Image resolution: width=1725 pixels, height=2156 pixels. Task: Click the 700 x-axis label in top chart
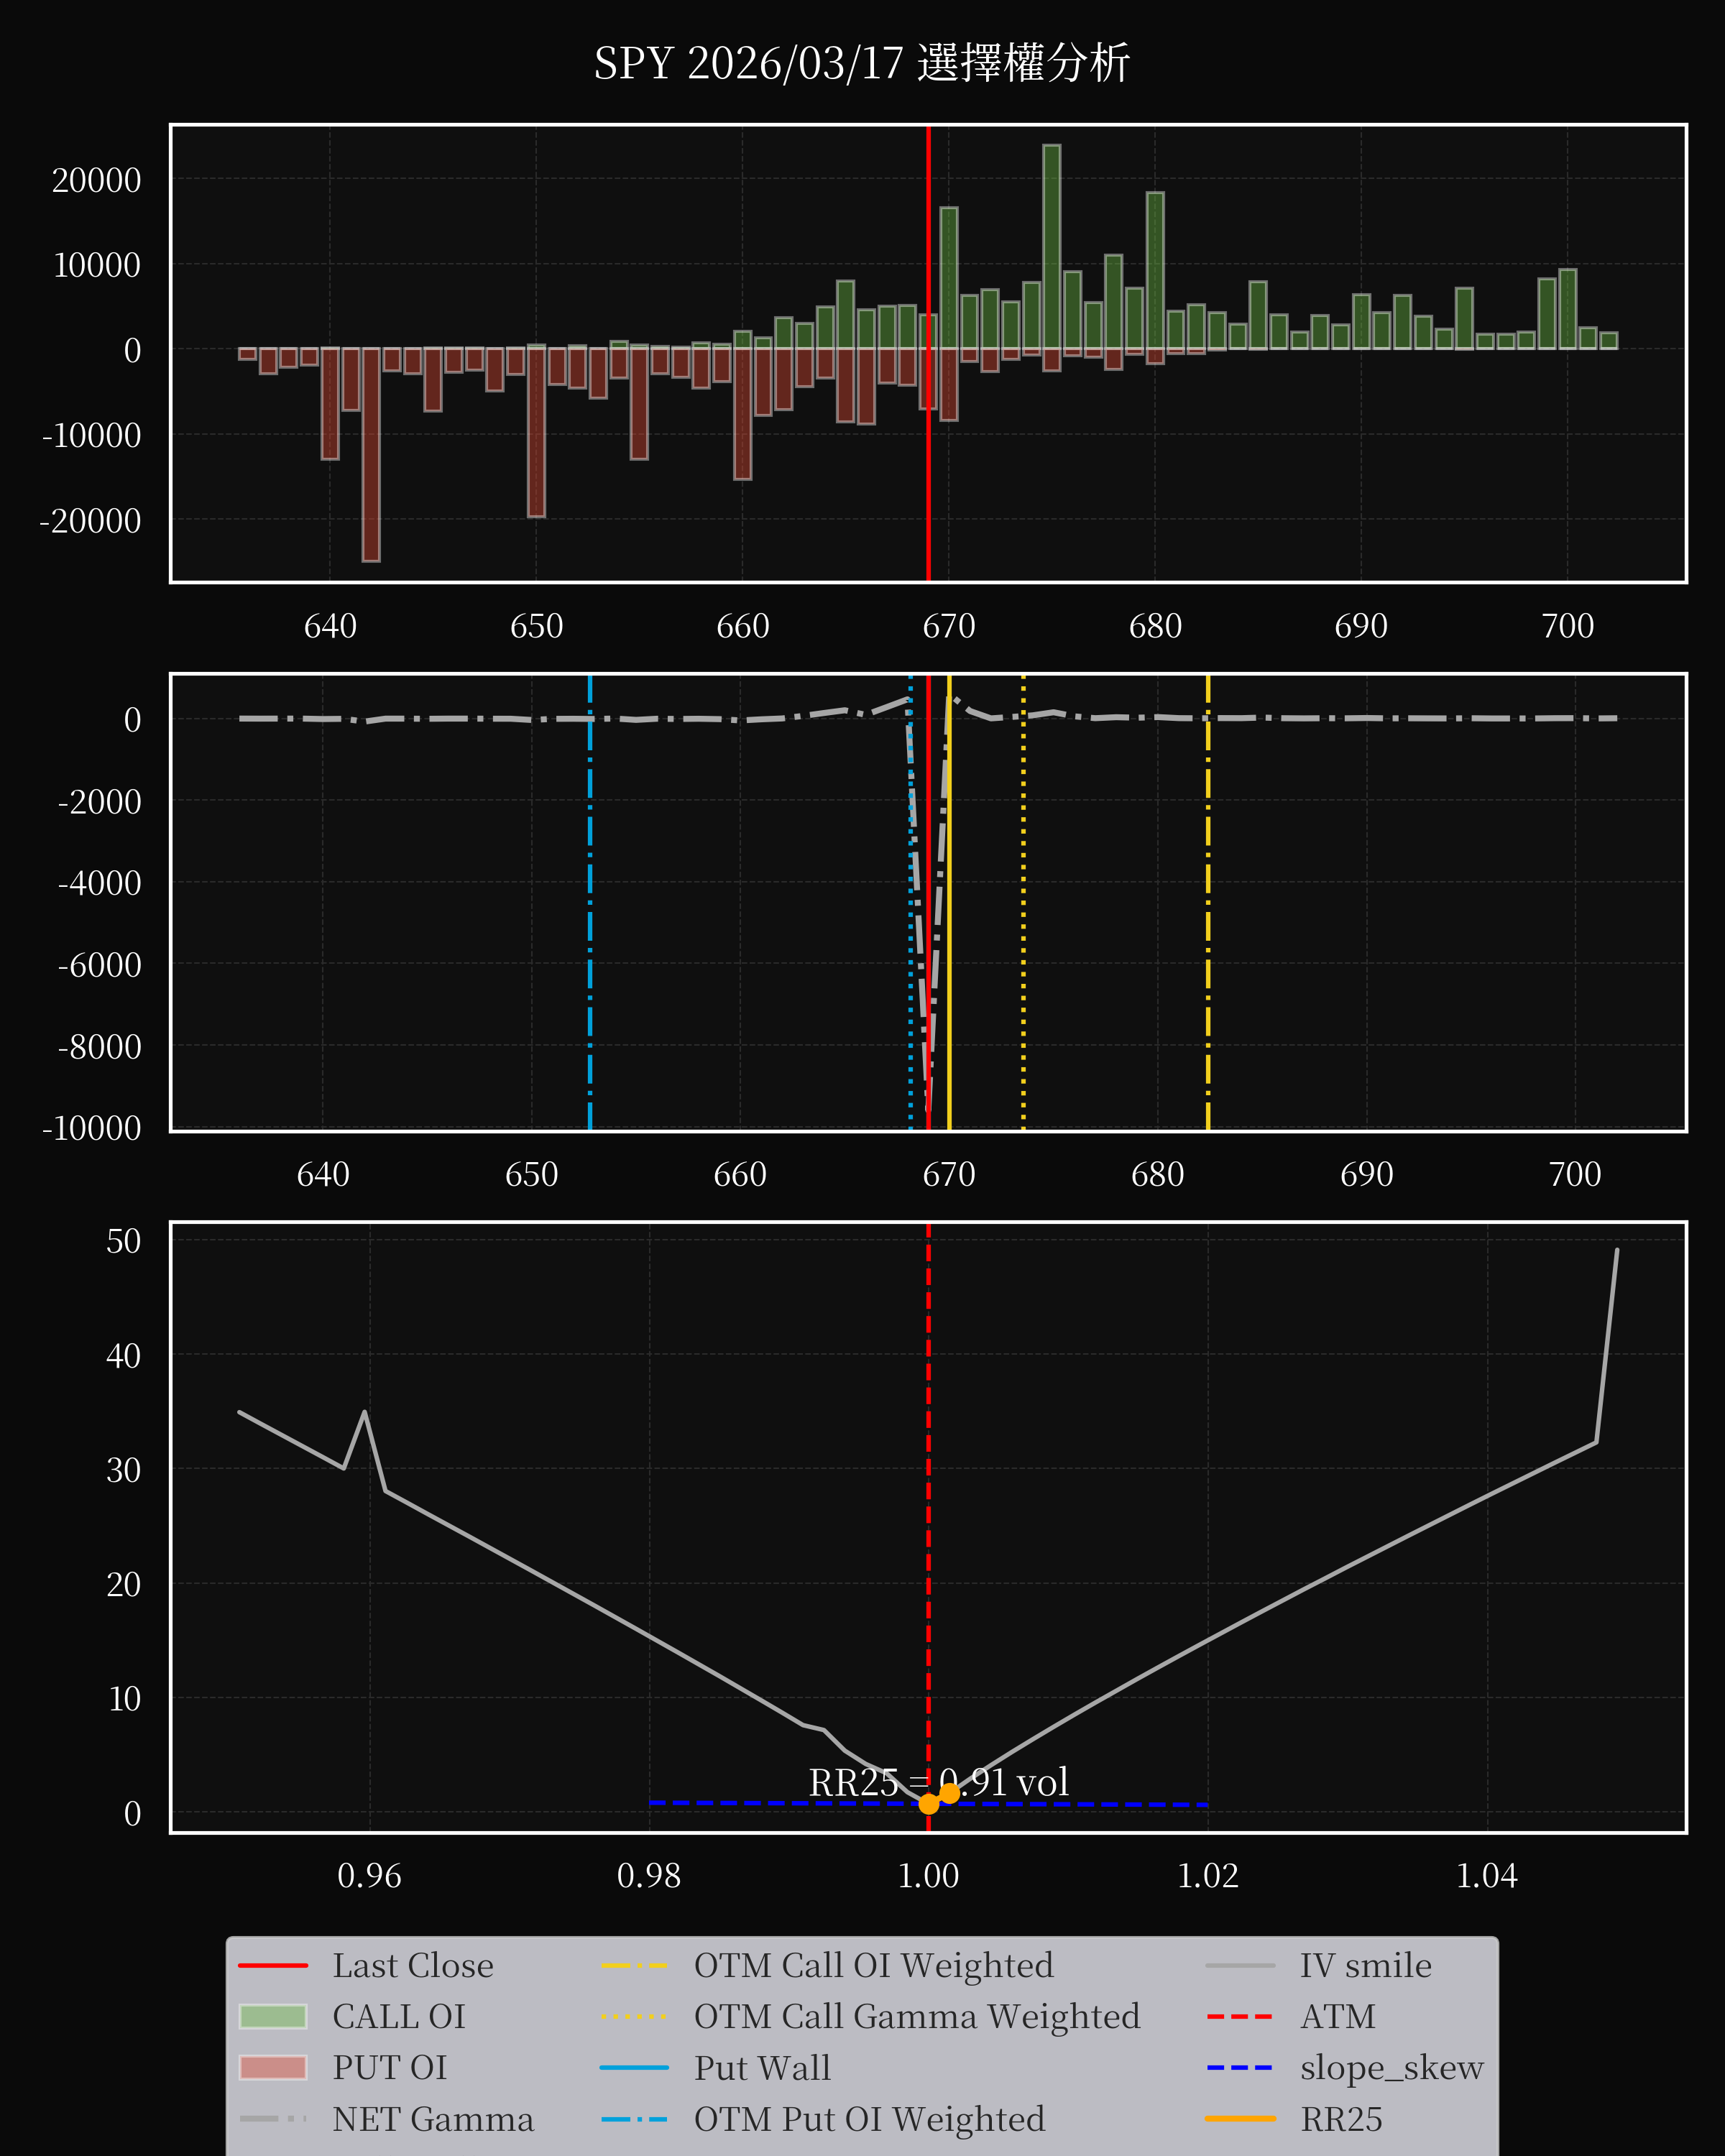(1567, 626)
